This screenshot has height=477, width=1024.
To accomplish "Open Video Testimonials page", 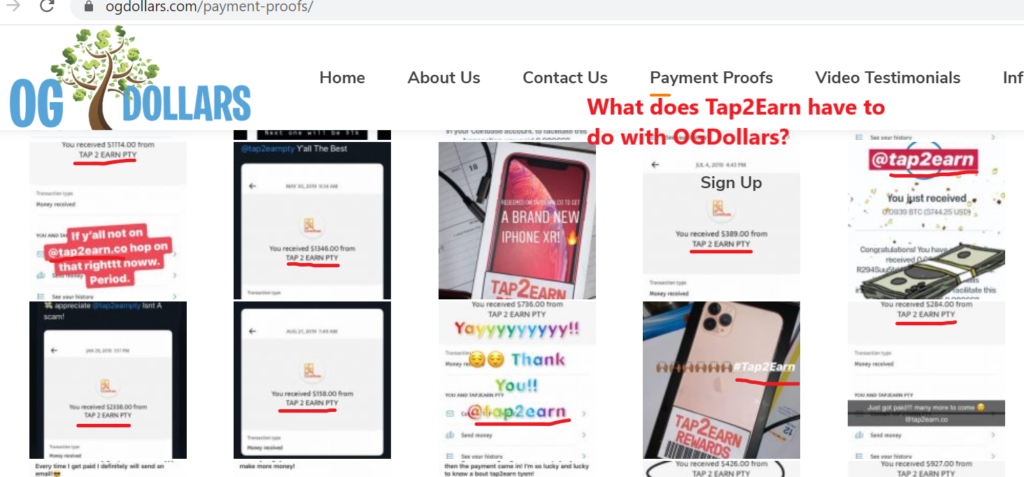I will tap(888, 78).
